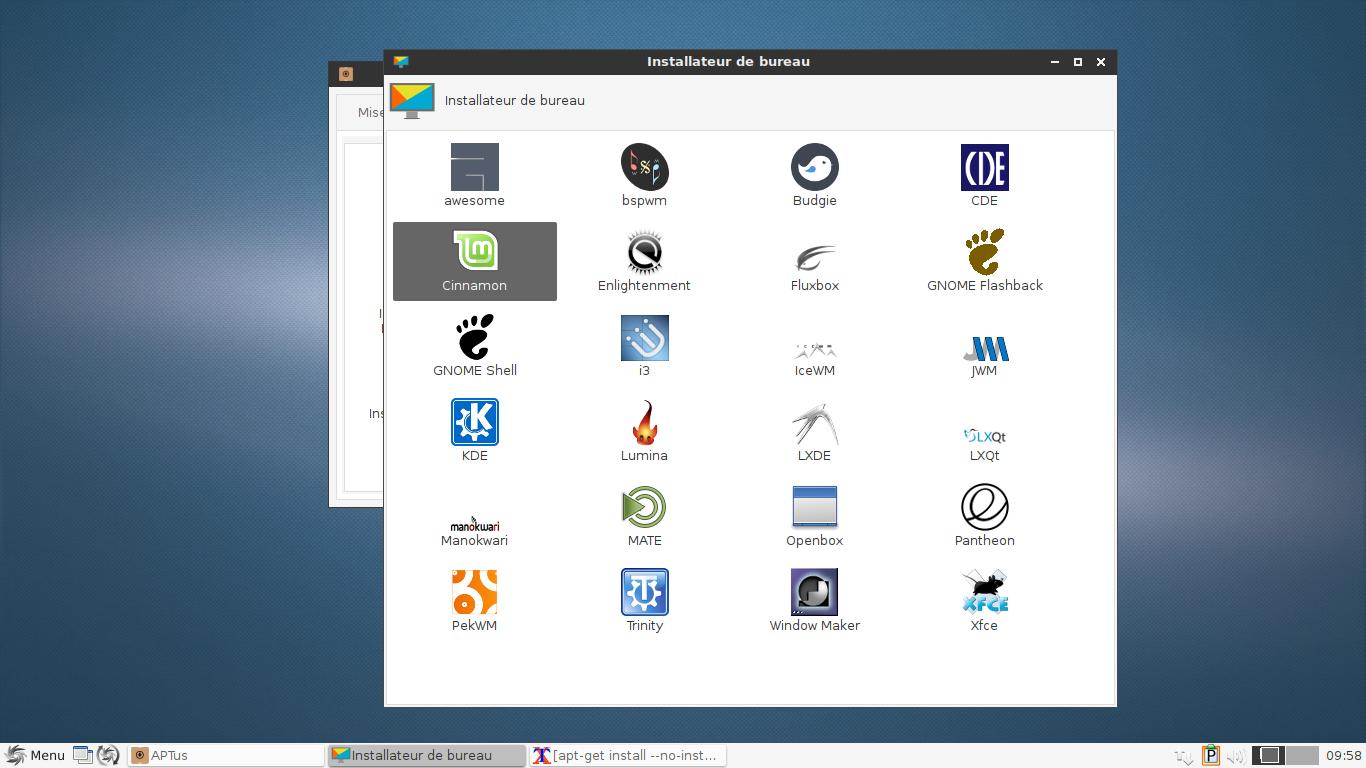Pick the Pantheon desktop icon
The height and width of the screenshot is (768, 1366).
[x=984, y=507]
